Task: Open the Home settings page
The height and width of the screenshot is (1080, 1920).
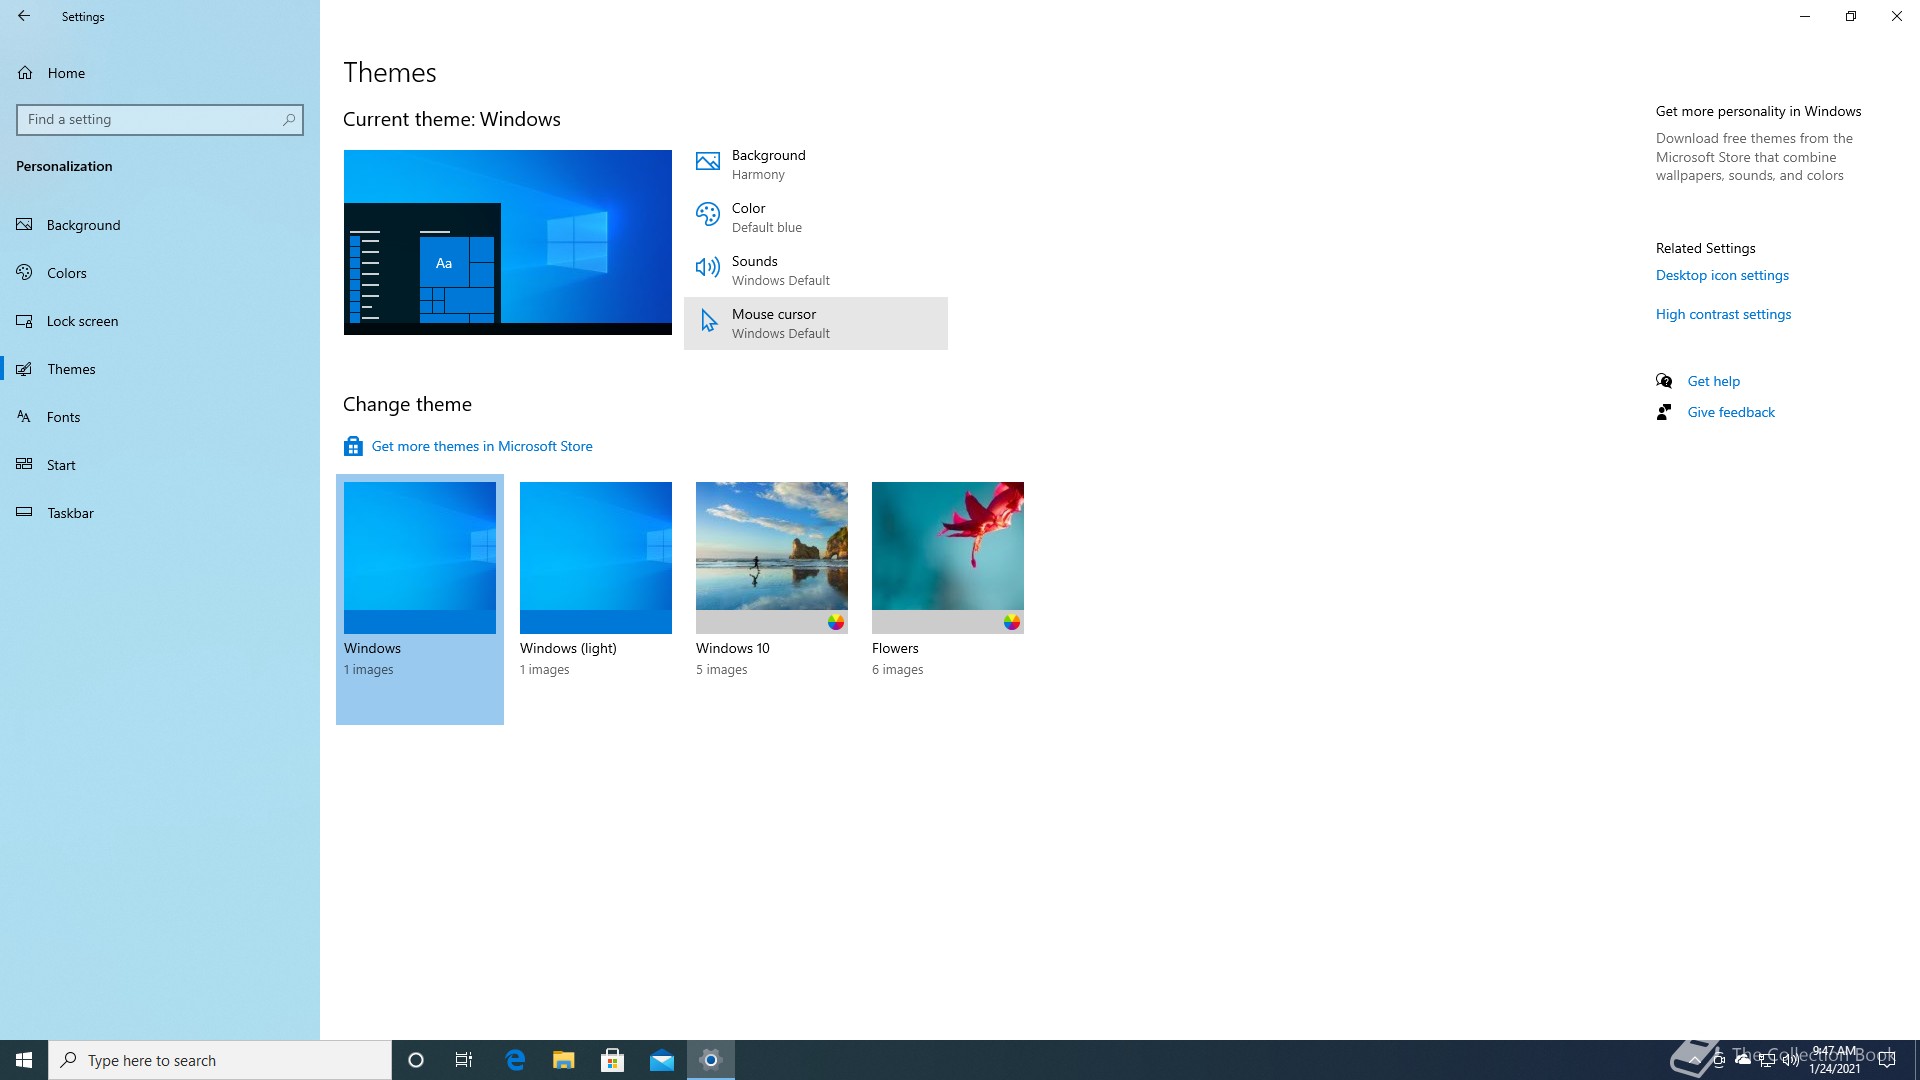Action: [x=65, y=73]
